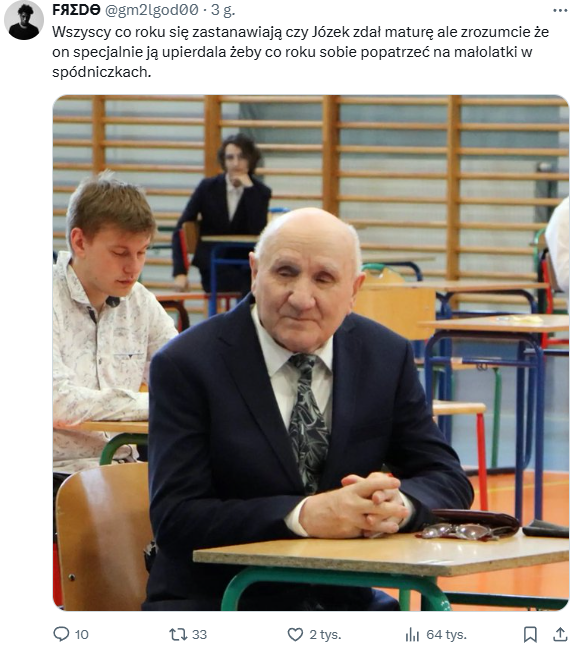Click the author's round profile avatar

(x=24, y=20)
